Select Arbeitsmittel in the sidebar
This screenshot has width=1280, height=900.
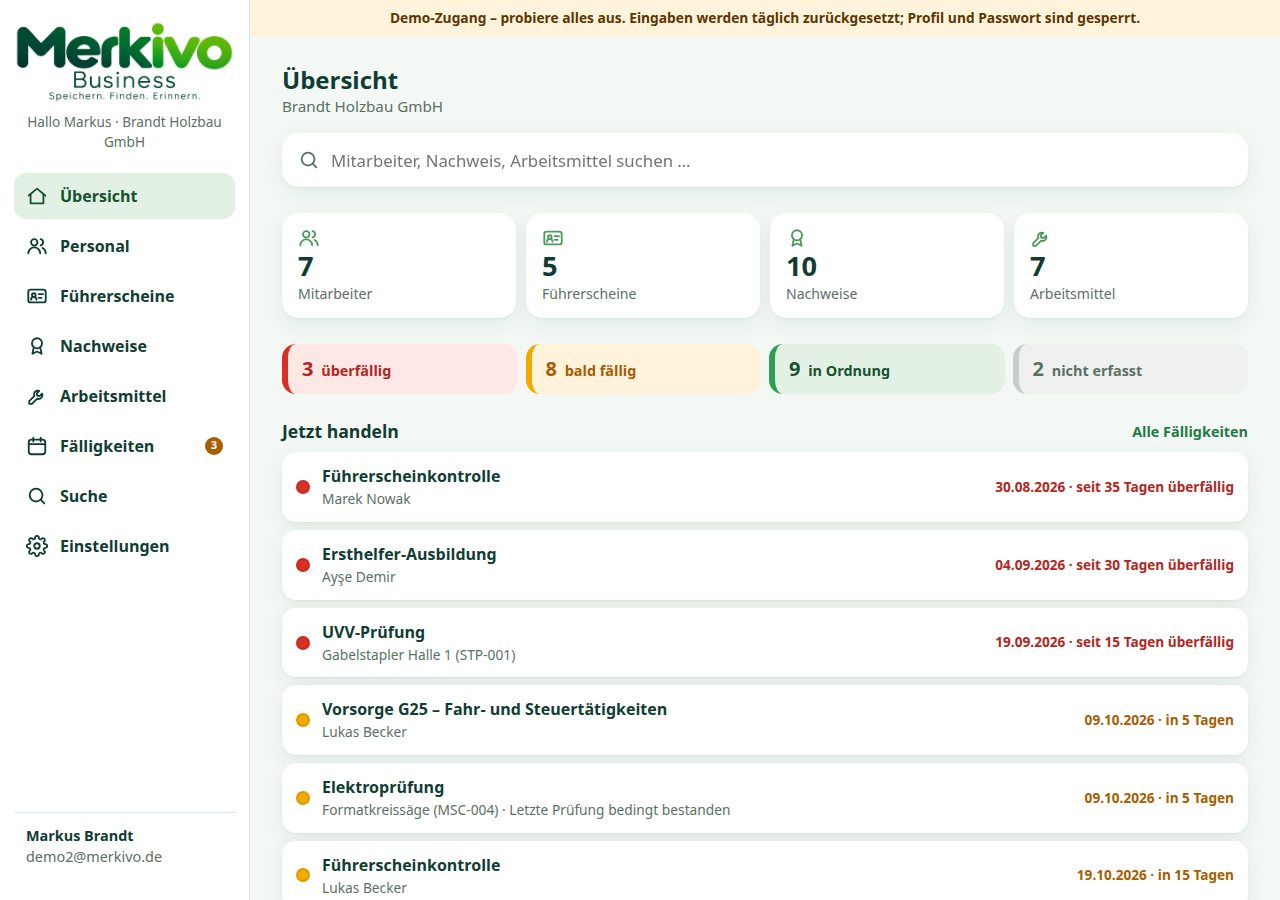coord(124,396)
